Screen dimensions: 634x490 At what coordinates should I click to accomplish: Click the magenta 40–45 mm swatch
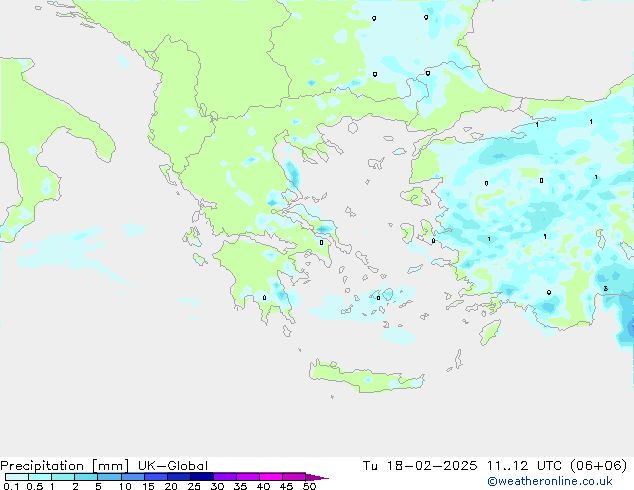click(271, 477)
